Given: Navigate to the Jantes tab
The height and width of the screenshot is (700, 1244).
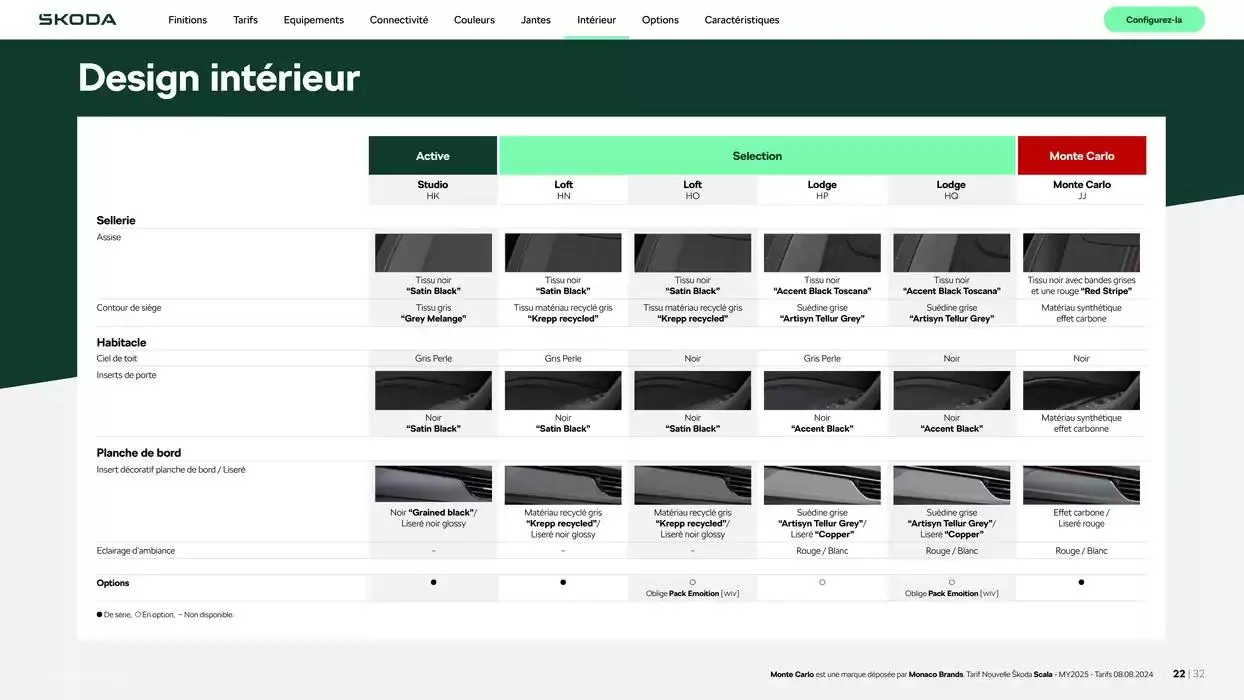Looking at the screenshot, I should click(x=535, y=20).
